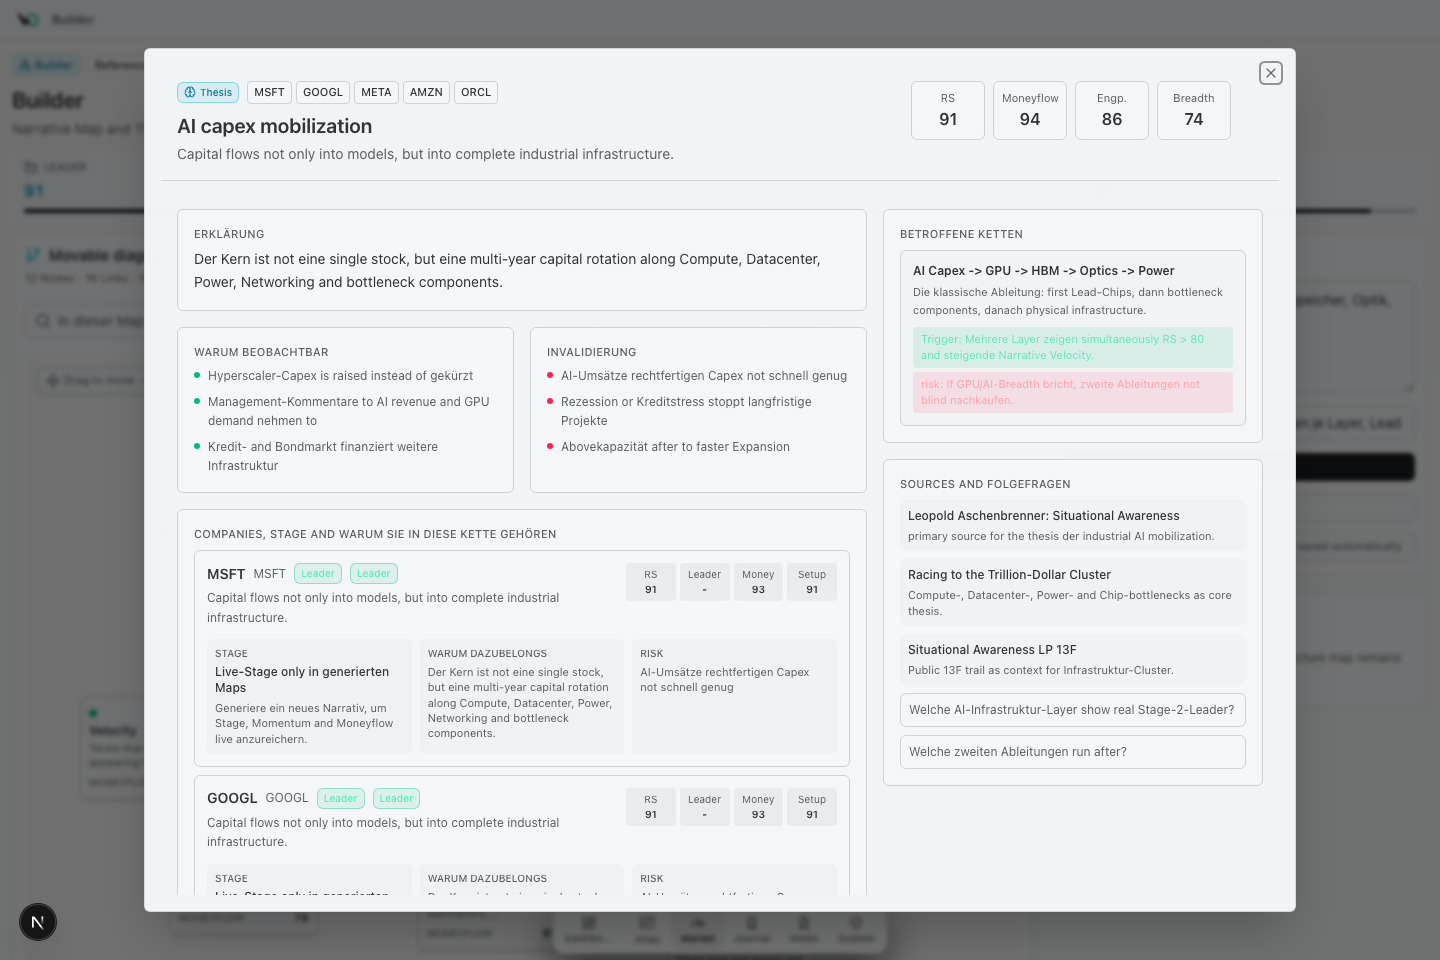Click the Moneyflow 94 stat box
The height and width of the screenshot is (960, 1440).
click(x=1030, y=110)
